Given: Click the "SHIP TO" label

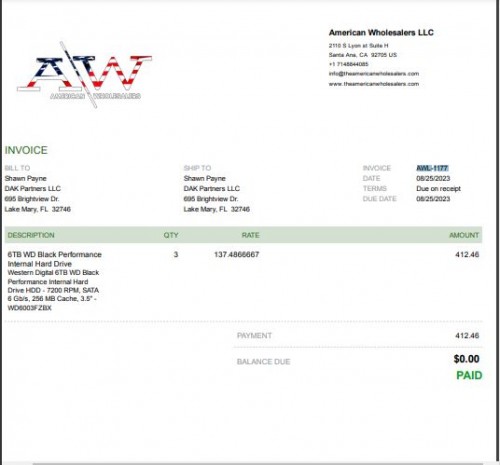Looking at the screenshot, I should coord(197,168).
